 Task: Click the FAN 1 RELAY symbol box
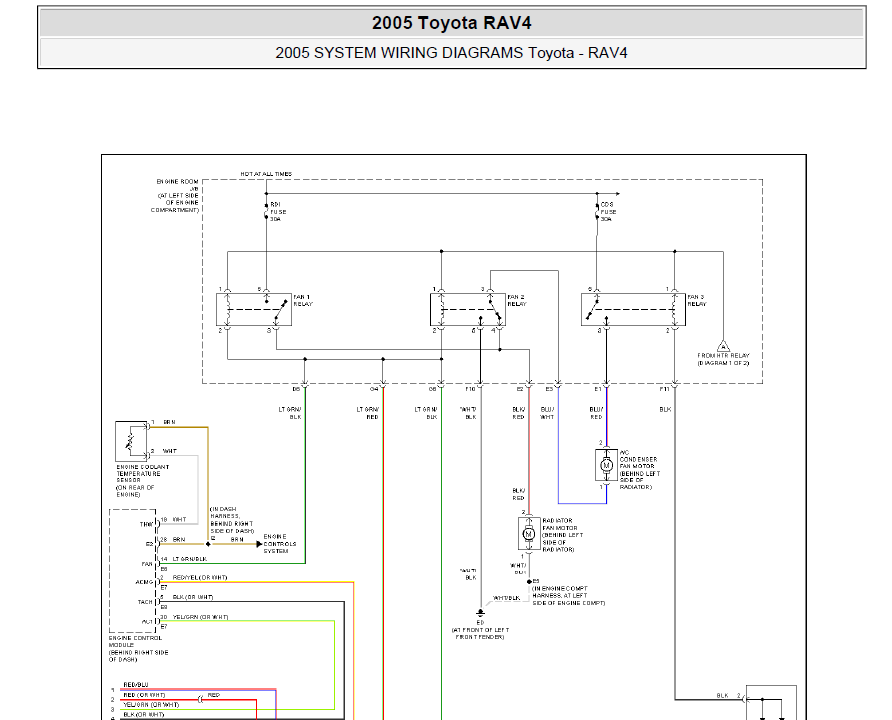254,309
